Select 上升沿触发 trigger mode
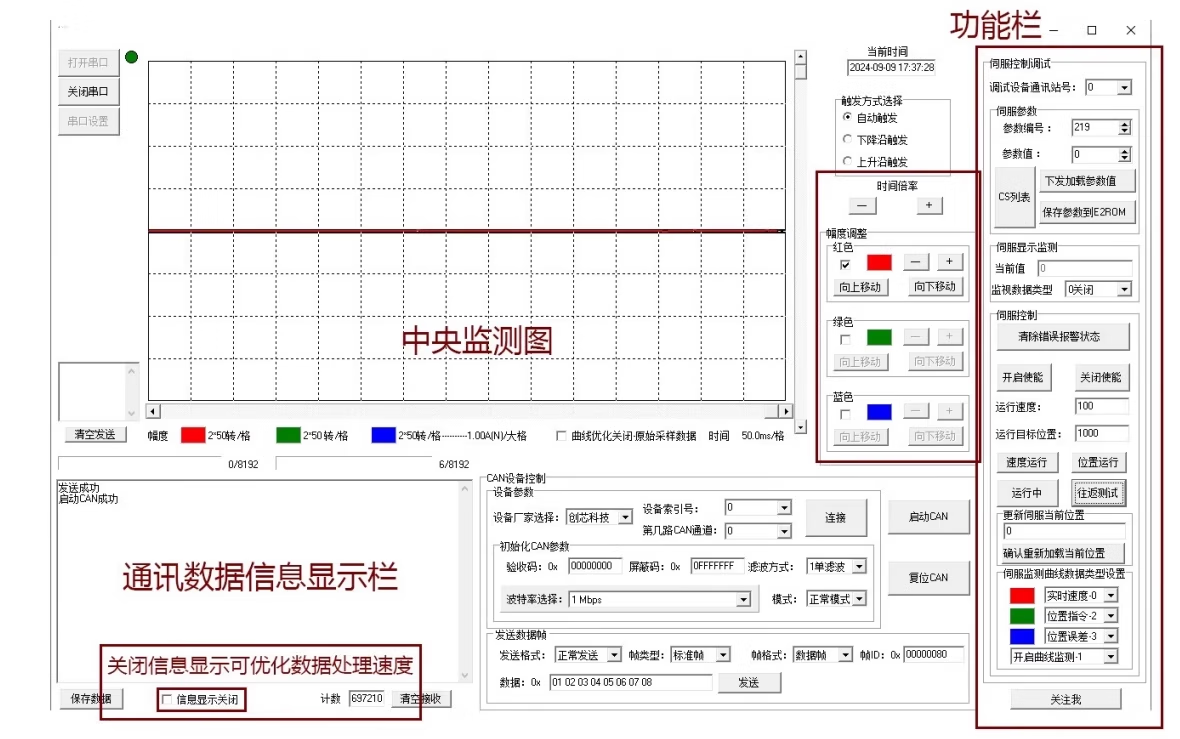 [848, 161]
